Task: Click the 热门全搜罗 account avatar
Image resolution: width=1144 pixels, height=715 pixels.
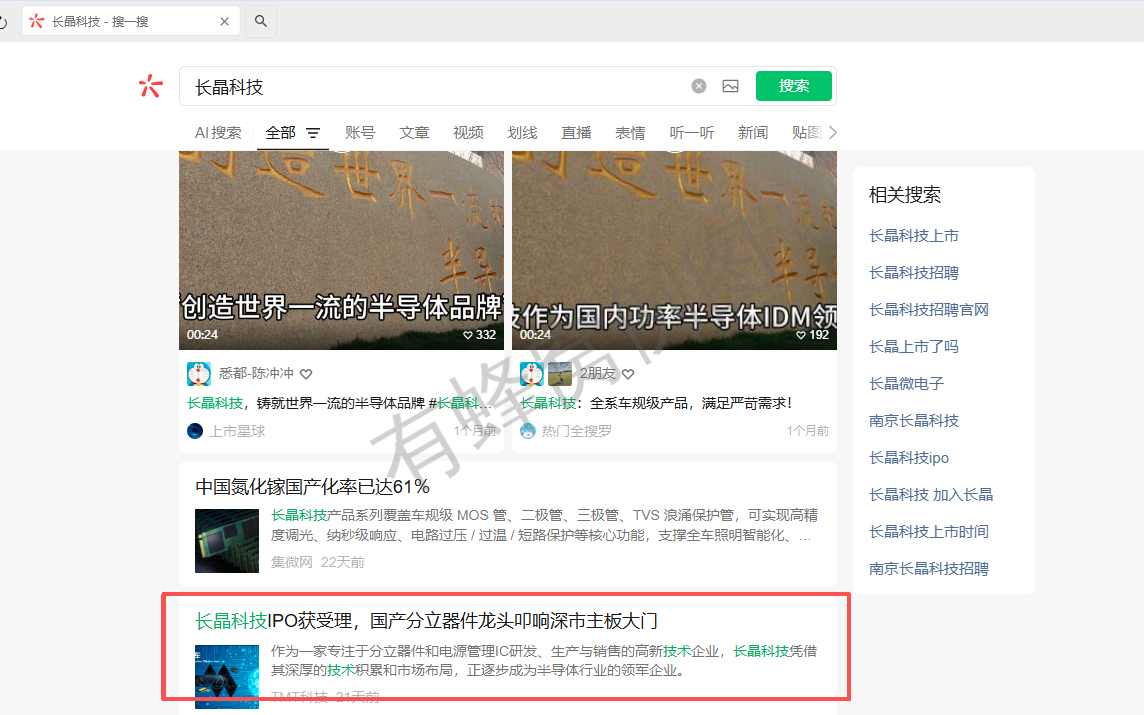Action: 528,431
